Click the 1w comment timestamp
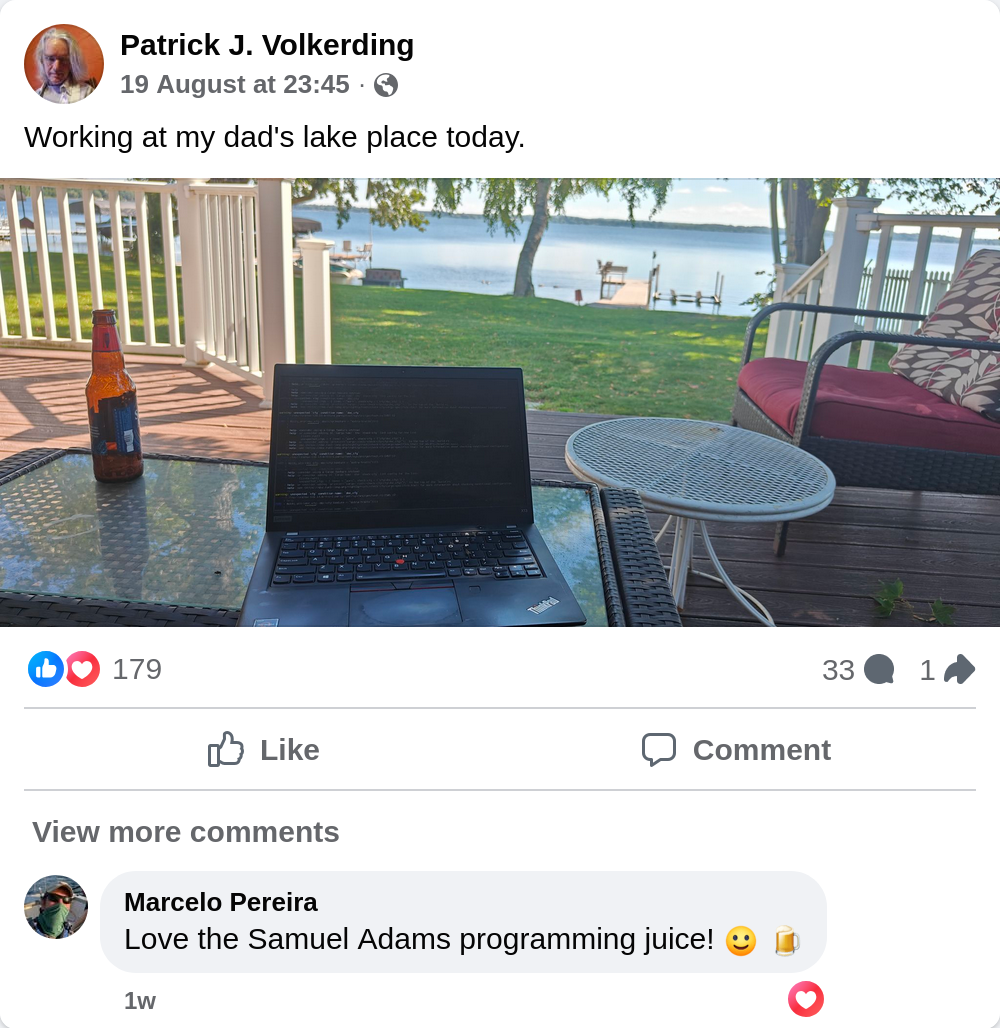The image size is (1000, 1028). 140,1001
